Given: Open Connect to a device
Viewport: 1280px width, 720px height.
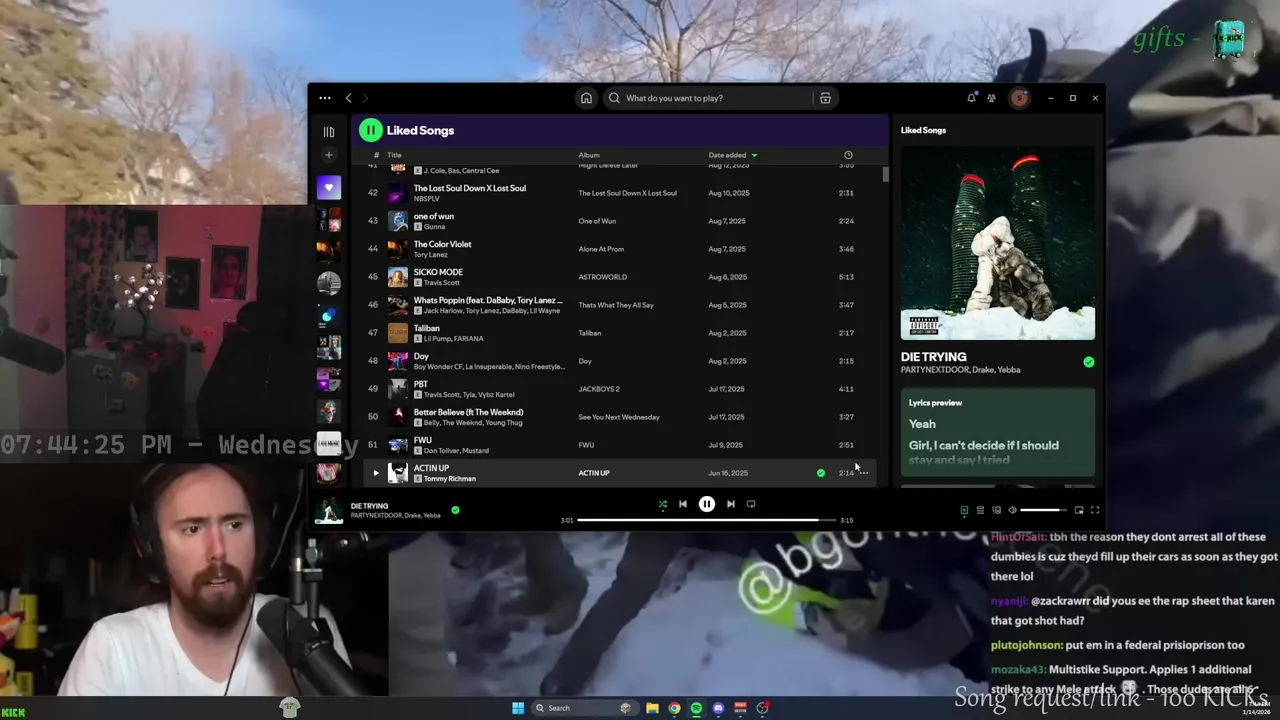Looking at the screenshot, I should point(996,510).
